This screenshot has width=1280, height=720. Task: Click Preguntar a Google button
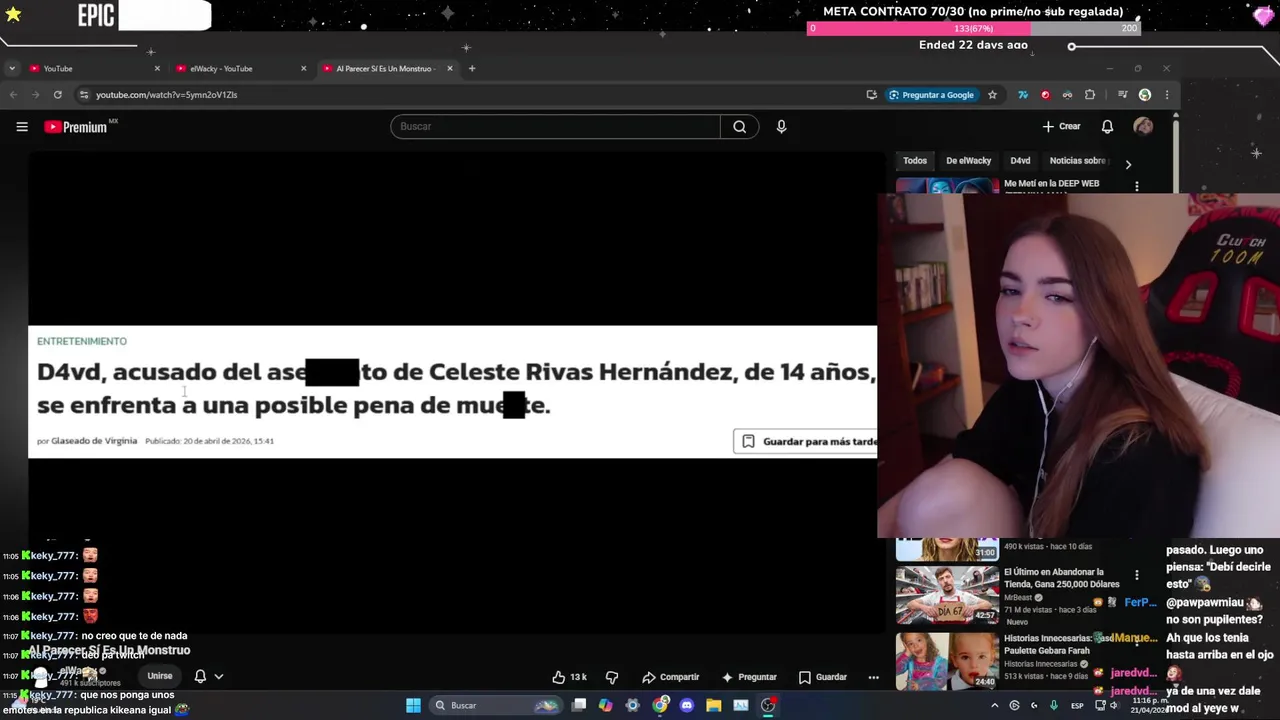coord(931,95)
